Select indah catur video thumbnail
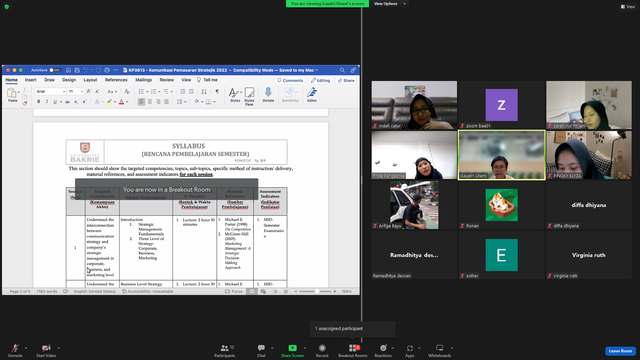 click(414, 105)
